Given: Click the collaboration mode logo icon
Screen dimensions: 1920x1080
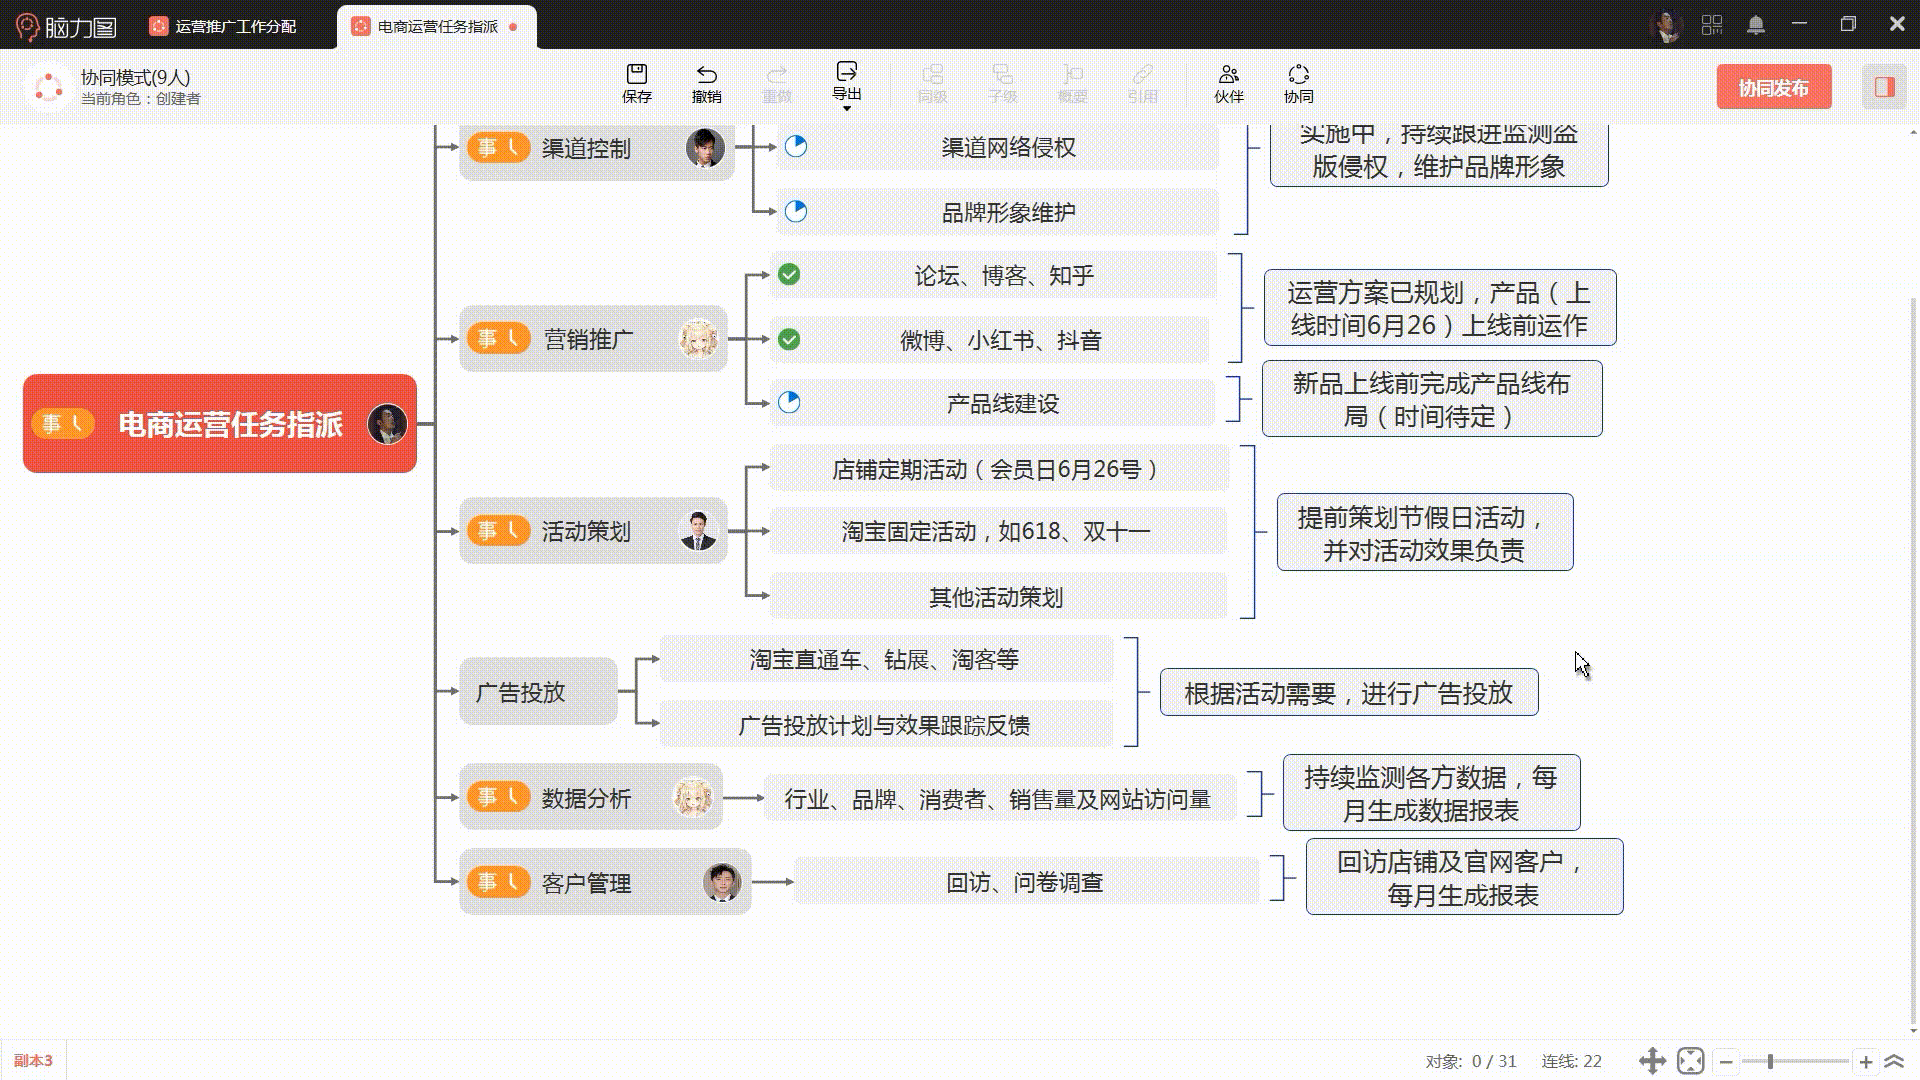Looking at the screenshot, I should (x=48, y=87).
